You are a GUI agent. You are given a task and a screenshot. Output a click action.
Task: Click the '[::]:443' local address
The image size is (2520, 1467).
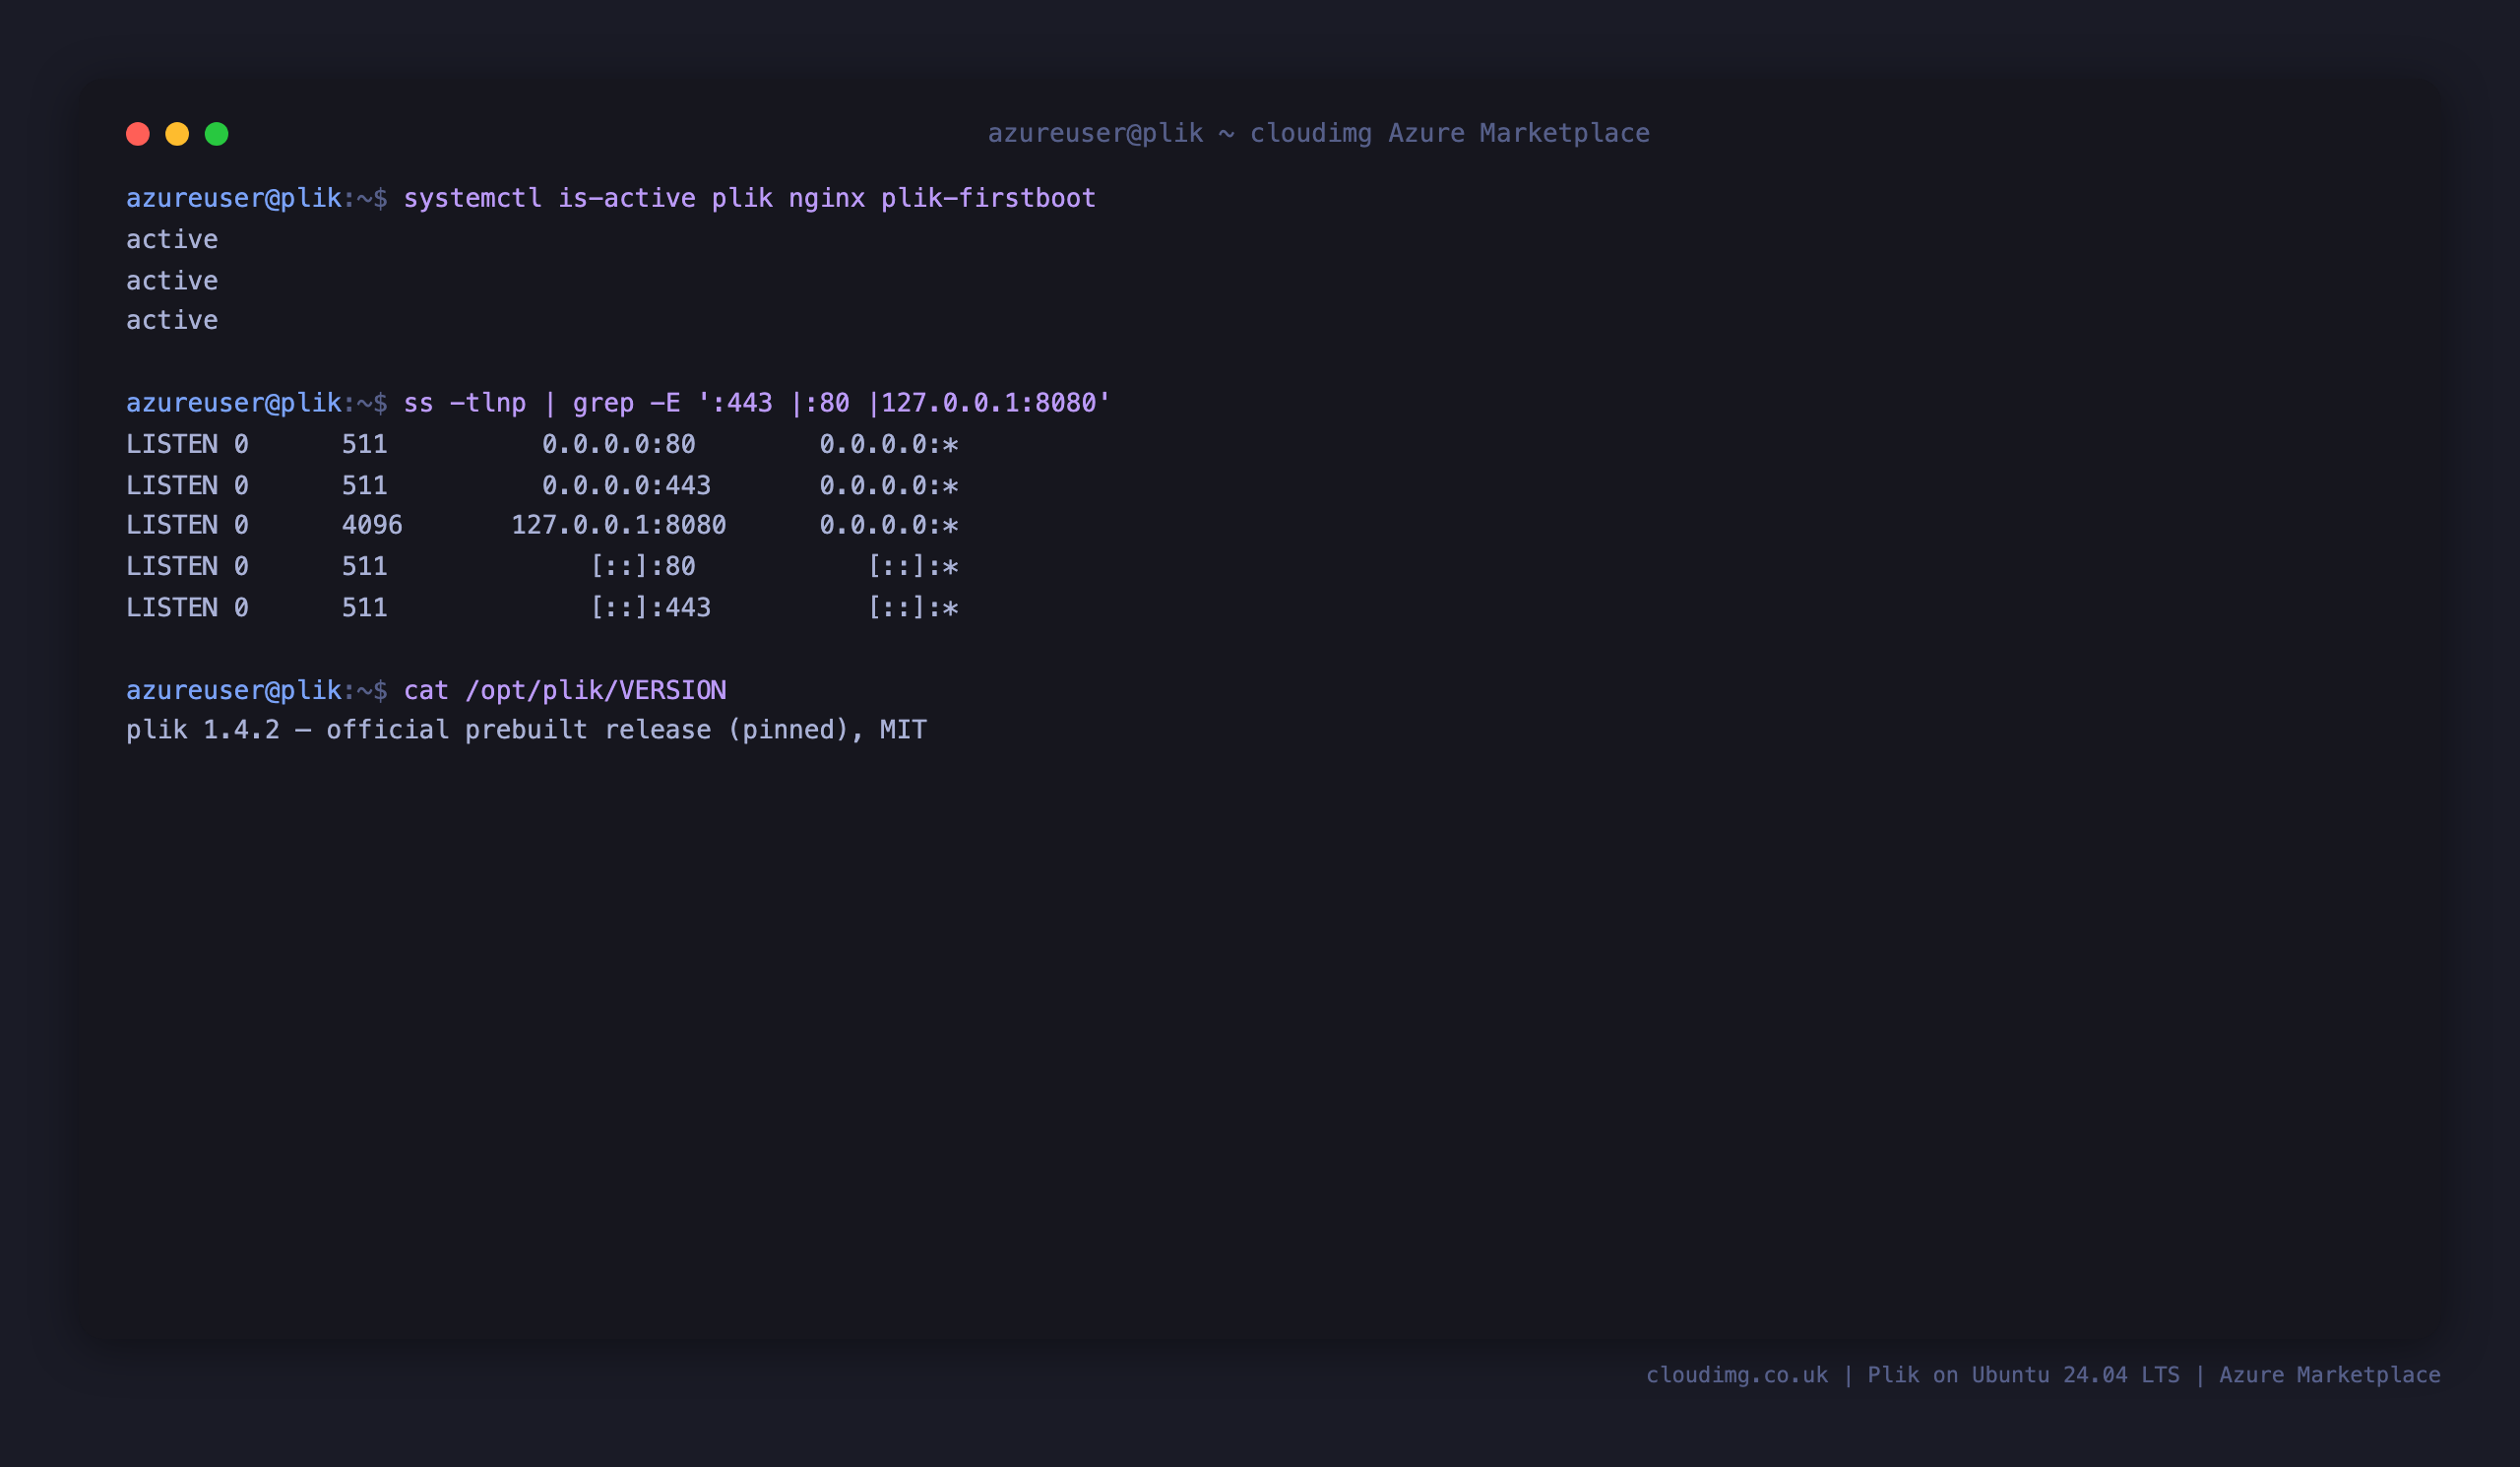point(650,608)
